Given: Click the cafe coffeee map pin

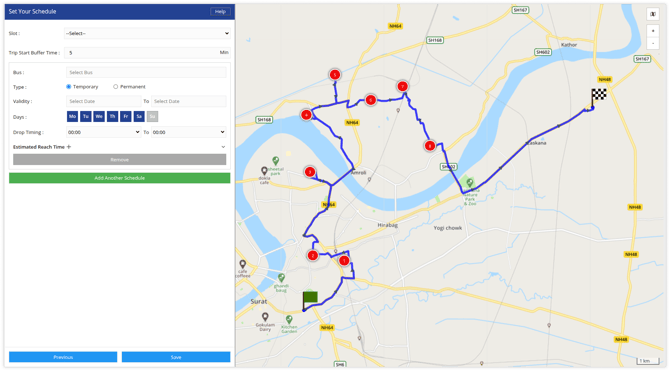Looking at the screenshot, I should pyautogui.click(x=243, y=264).
